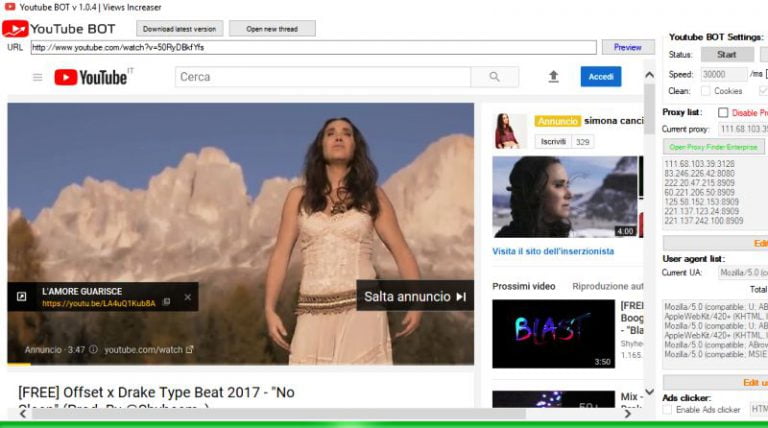Click Download latest version button
Viewport: 768px width, 428px height.
(x=179, y=29)
